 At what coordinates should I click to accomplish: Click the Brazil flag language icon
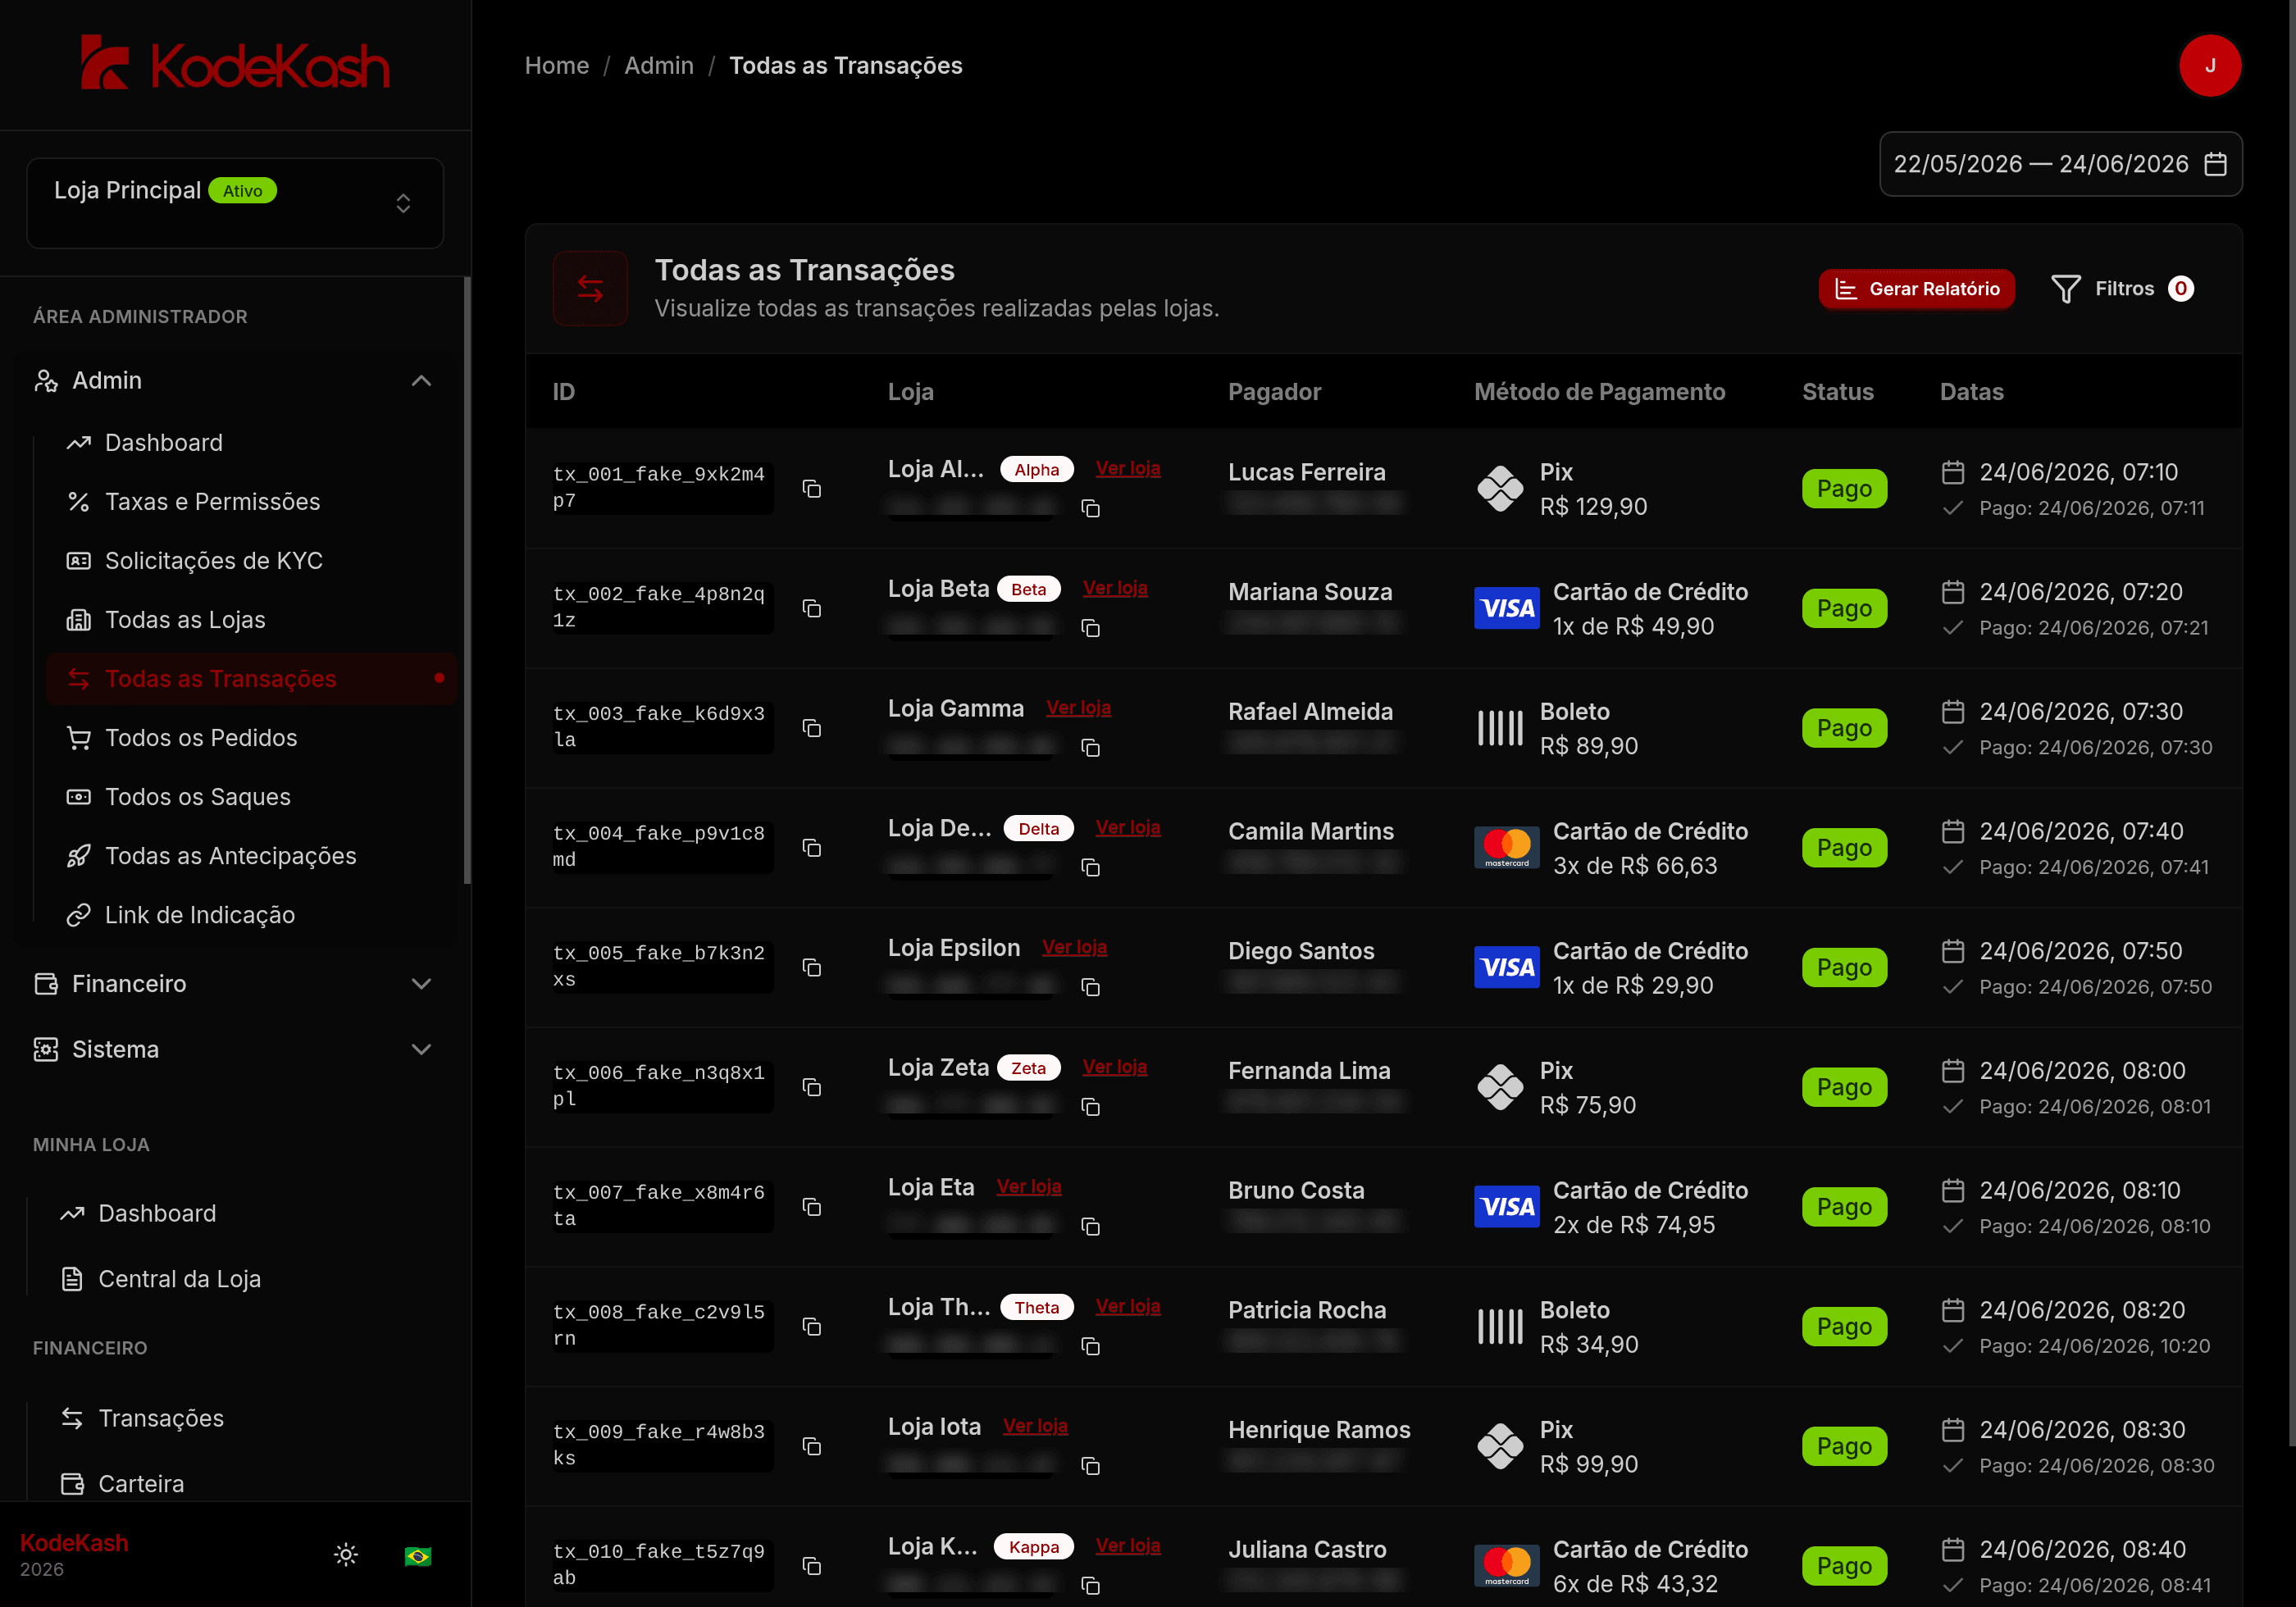418,1555
